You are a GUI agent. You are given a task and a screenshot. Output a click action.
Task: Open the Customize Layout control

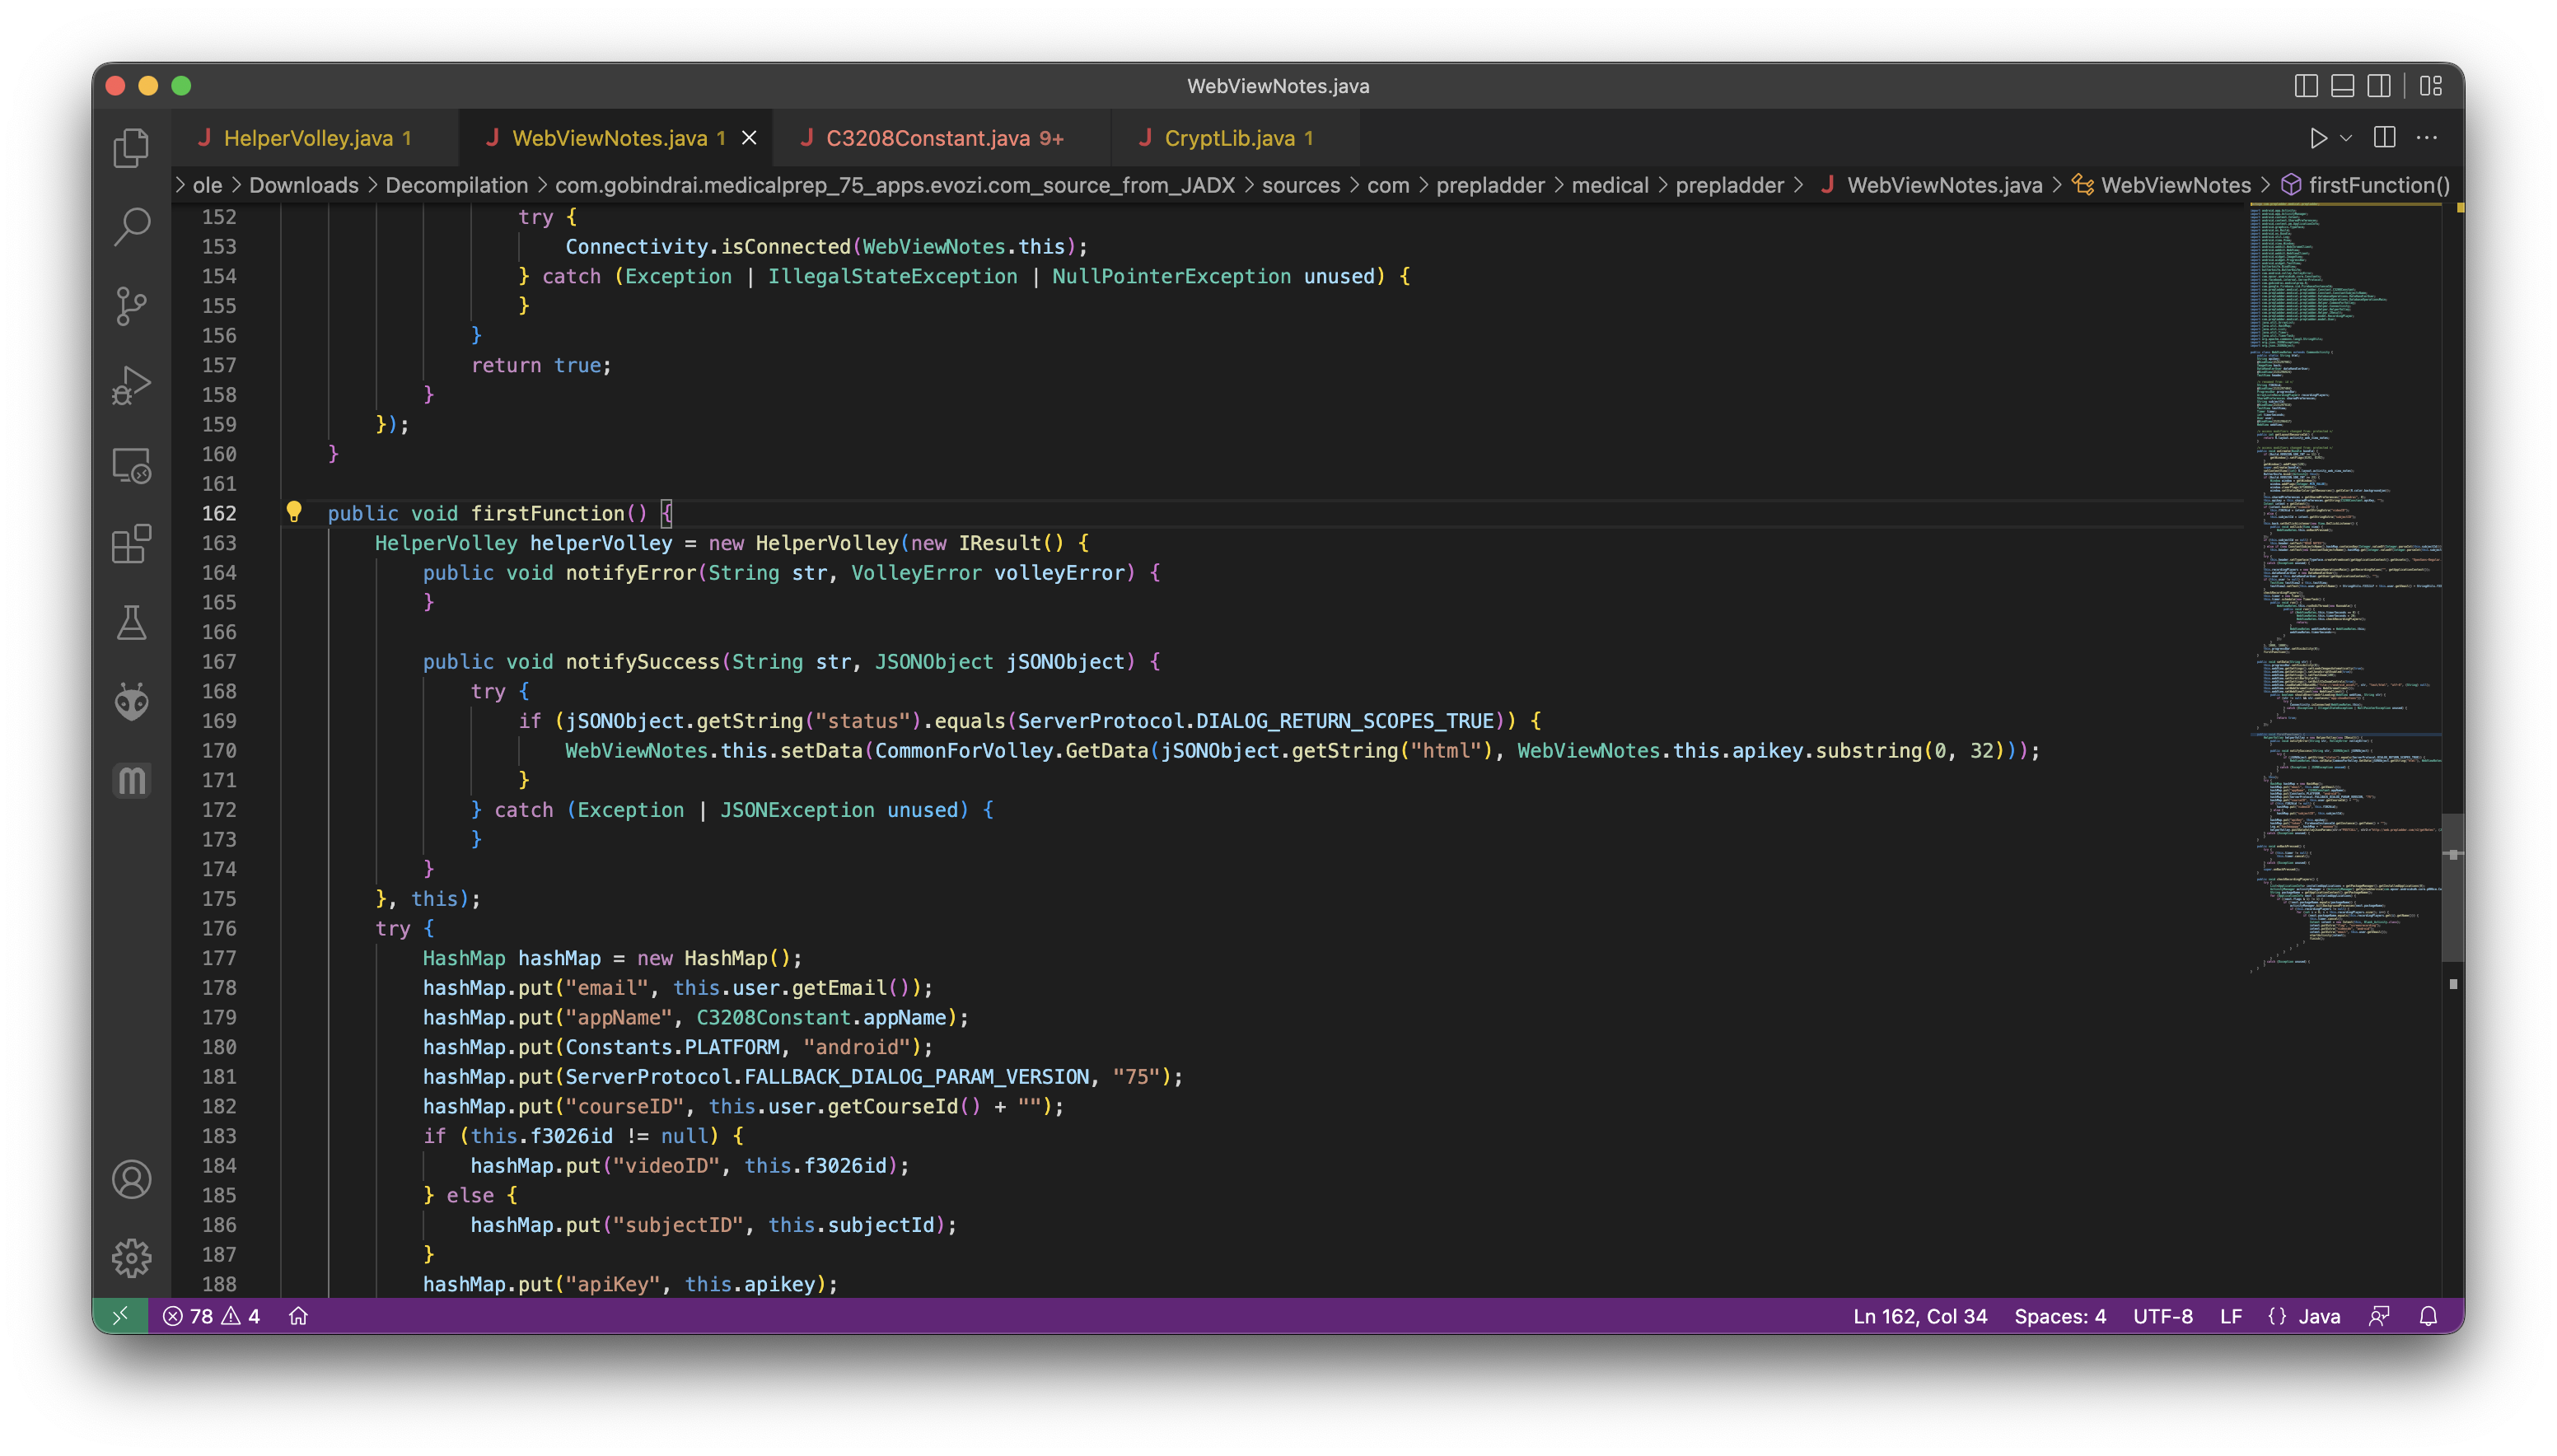[2430, 86]
